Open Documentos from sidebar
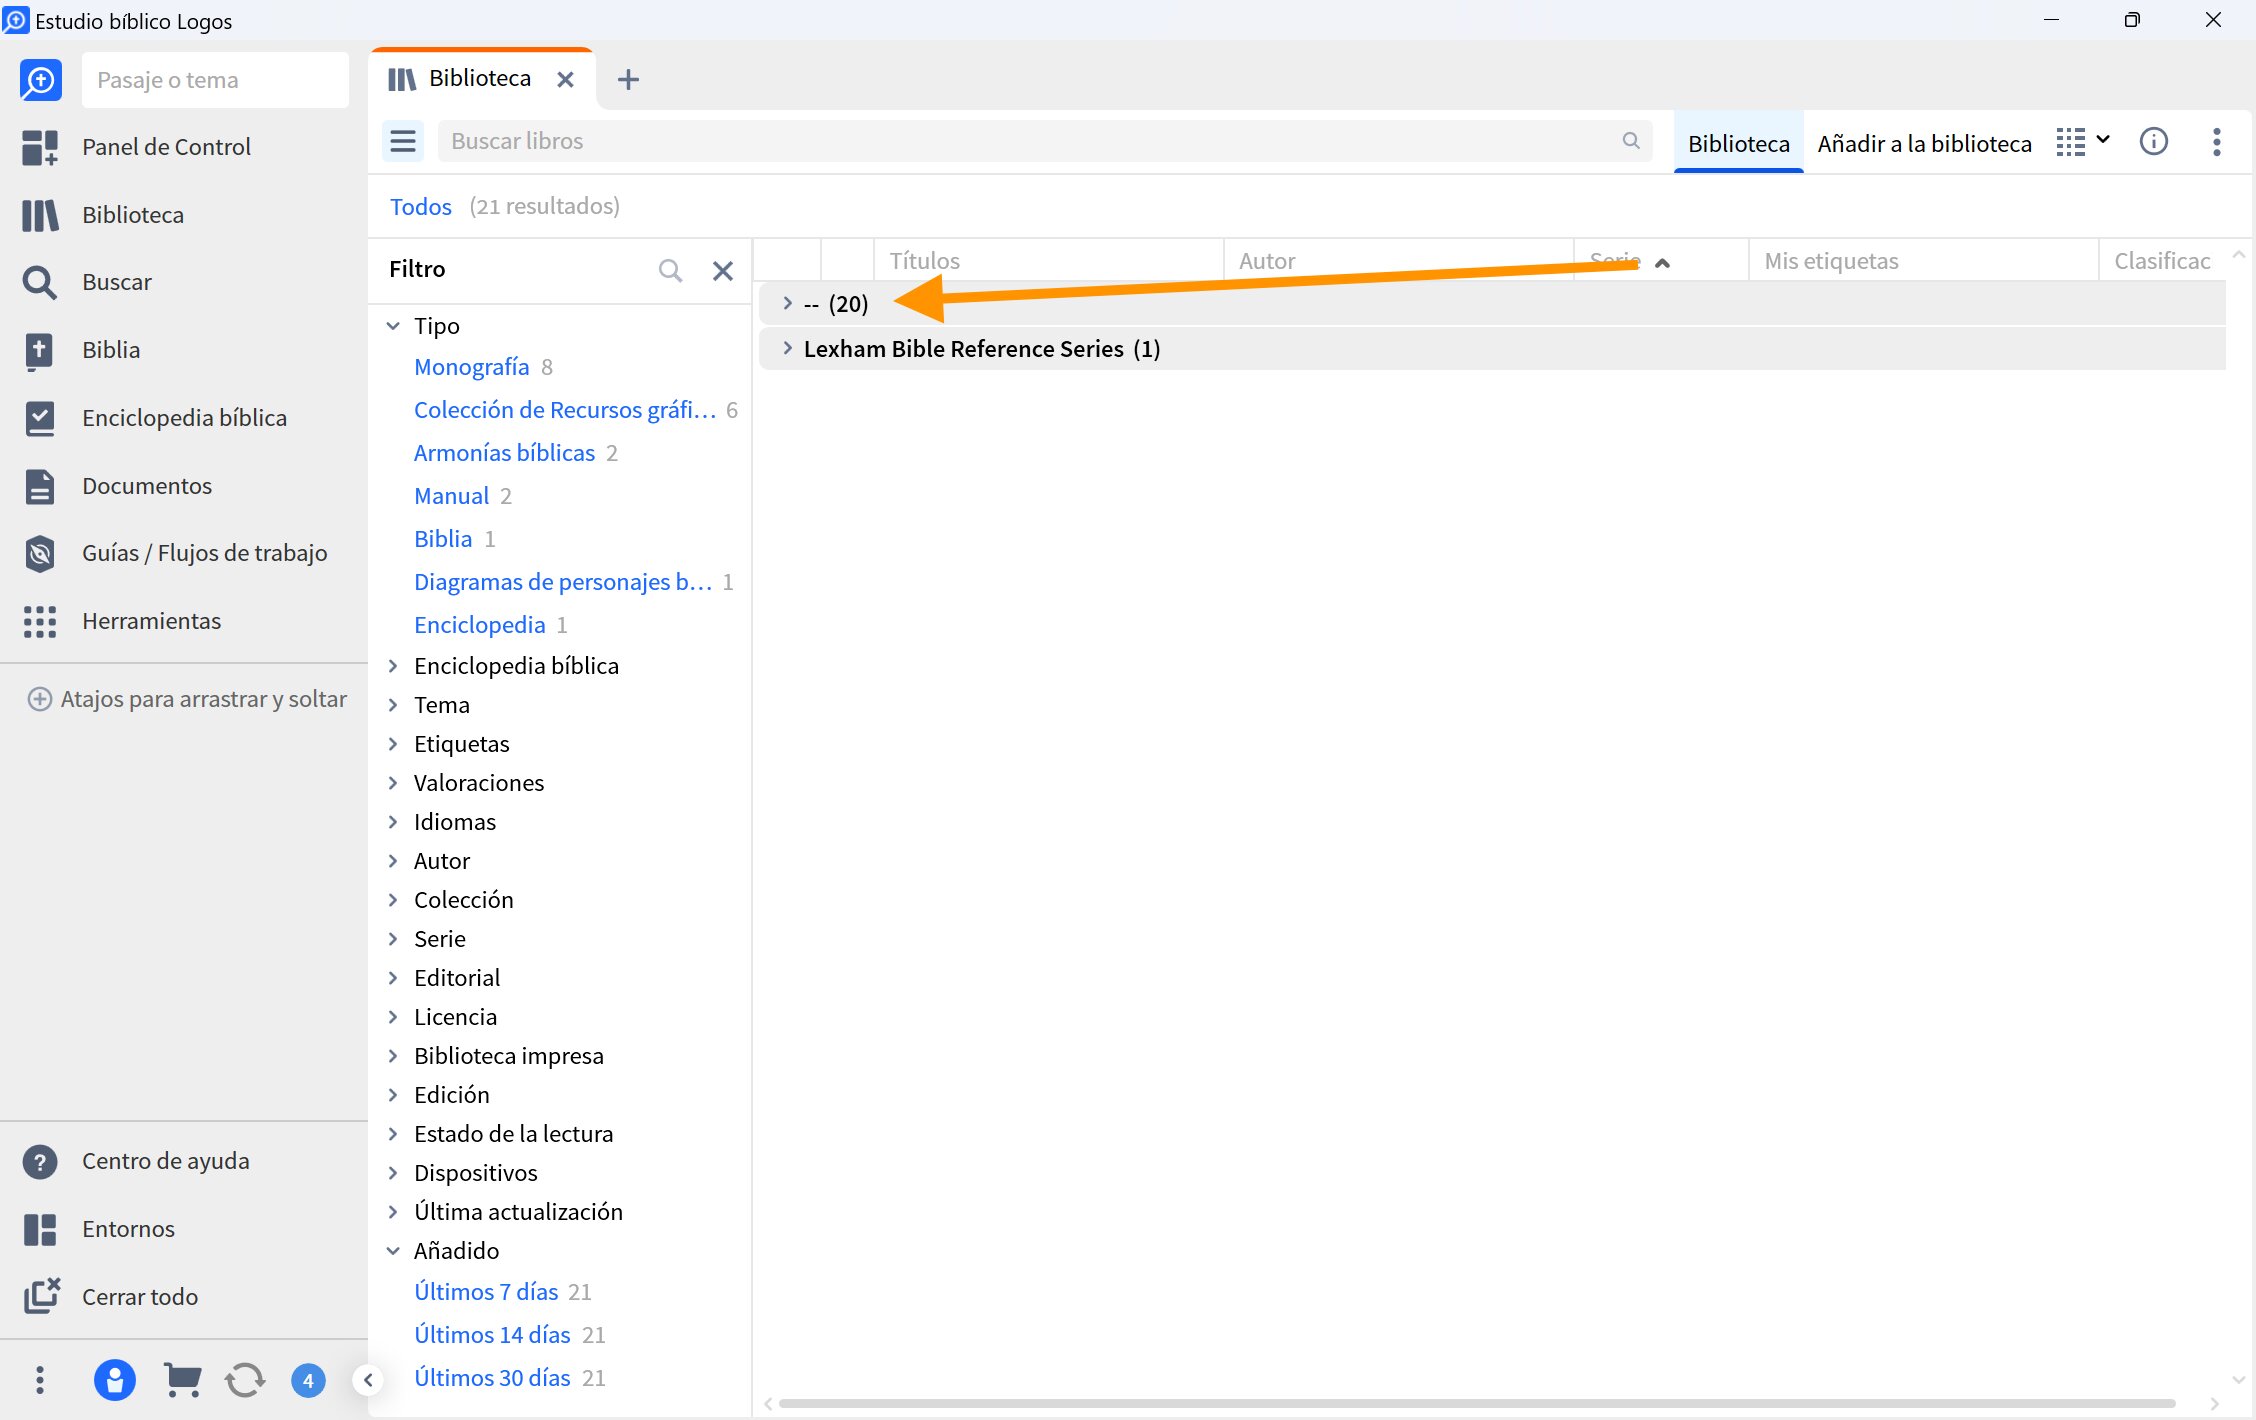This screenshot has width=2256, height=1420. coord(146,486)
